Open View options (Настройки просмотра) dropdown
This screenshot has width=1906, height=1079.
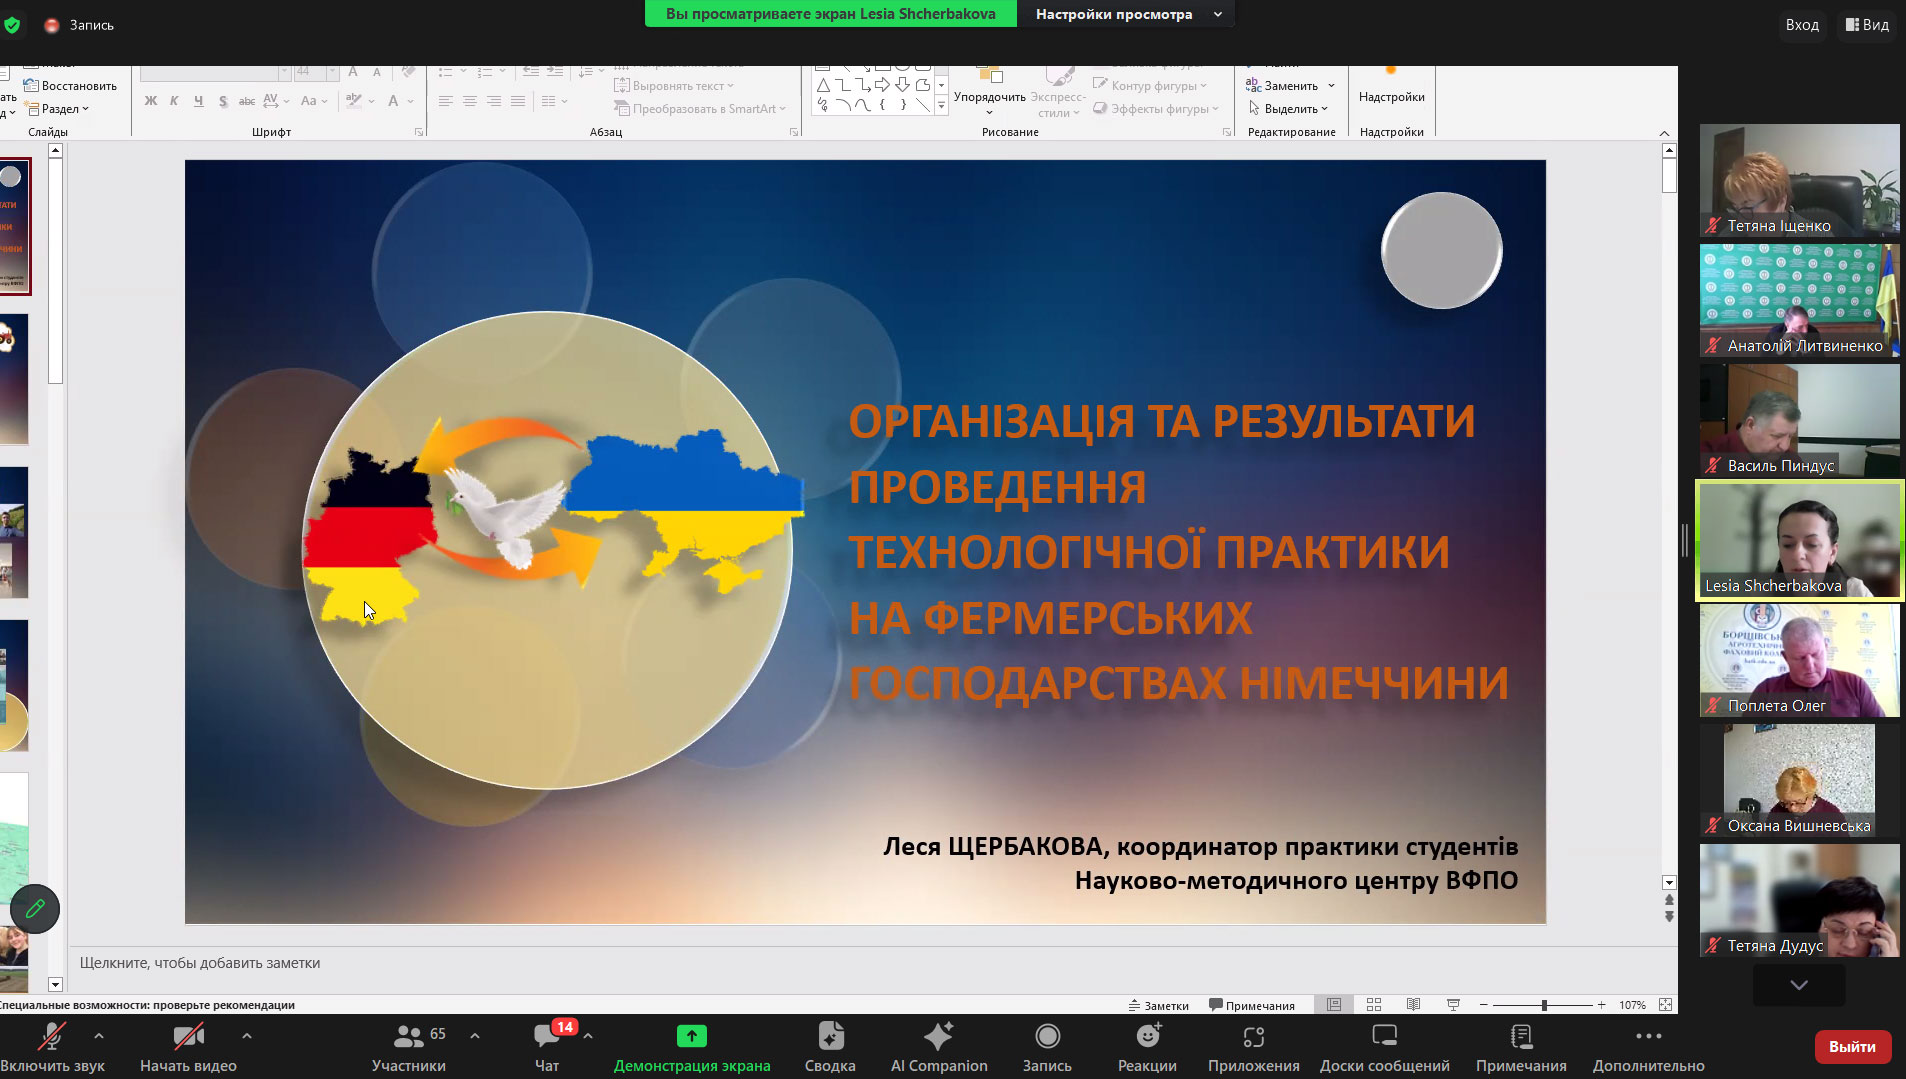(x=1127, y=14)
